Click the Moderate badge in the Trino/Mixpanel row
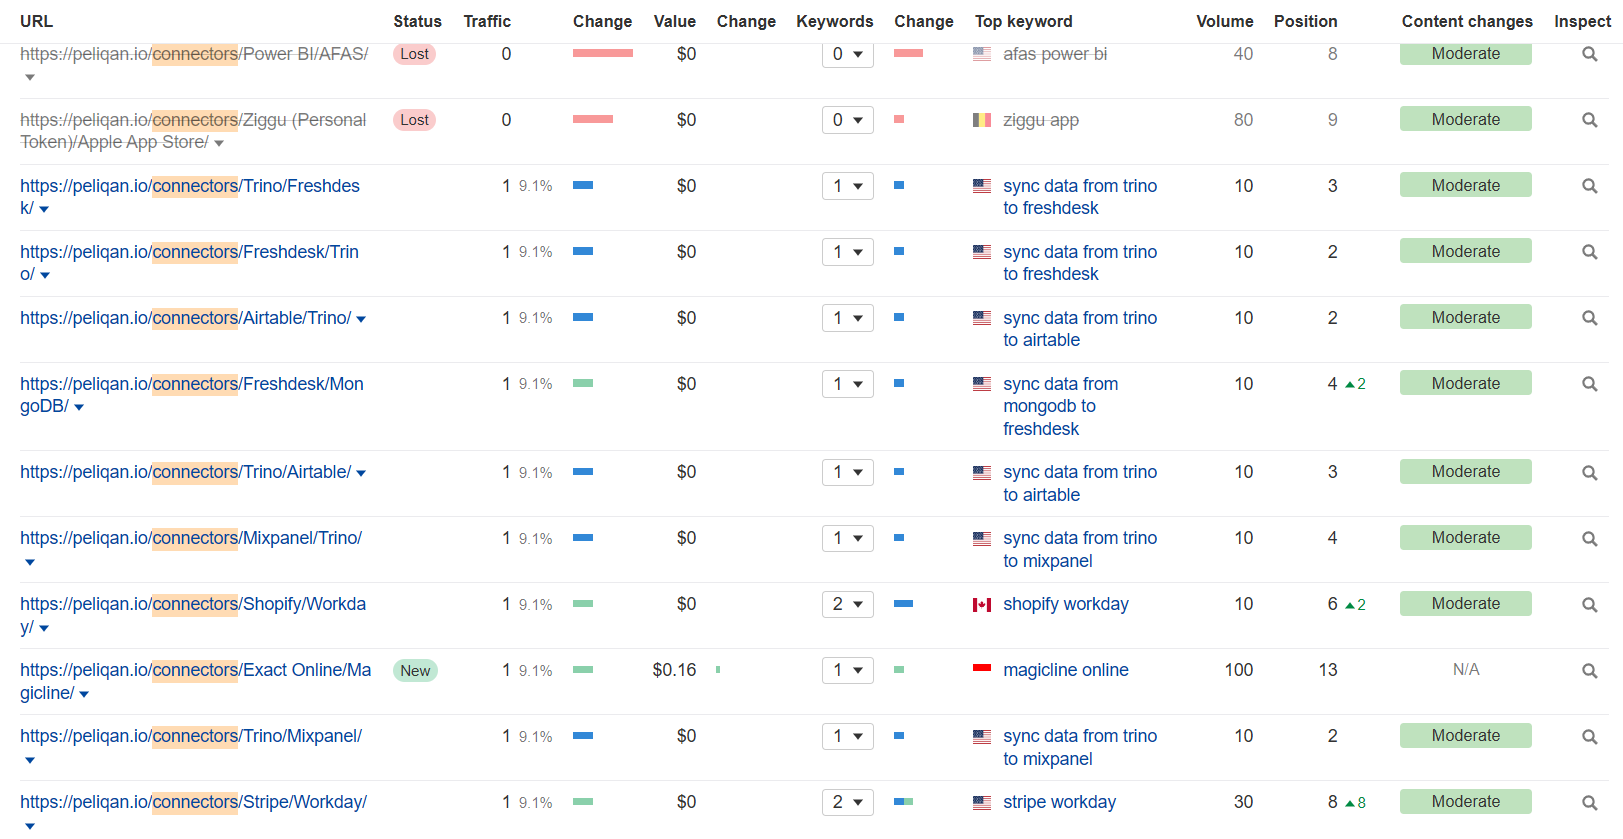The image size is (1623, 839). pyautogui.click(x=1466, y=736)
